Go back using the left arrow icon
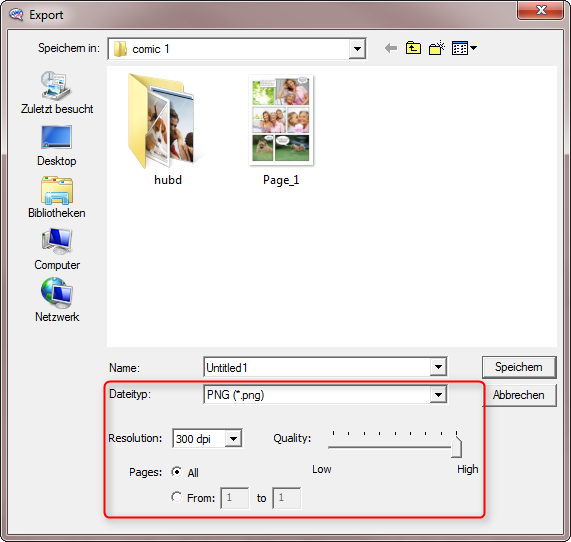Viewport: 571px width, 542px height. [391, 48]
